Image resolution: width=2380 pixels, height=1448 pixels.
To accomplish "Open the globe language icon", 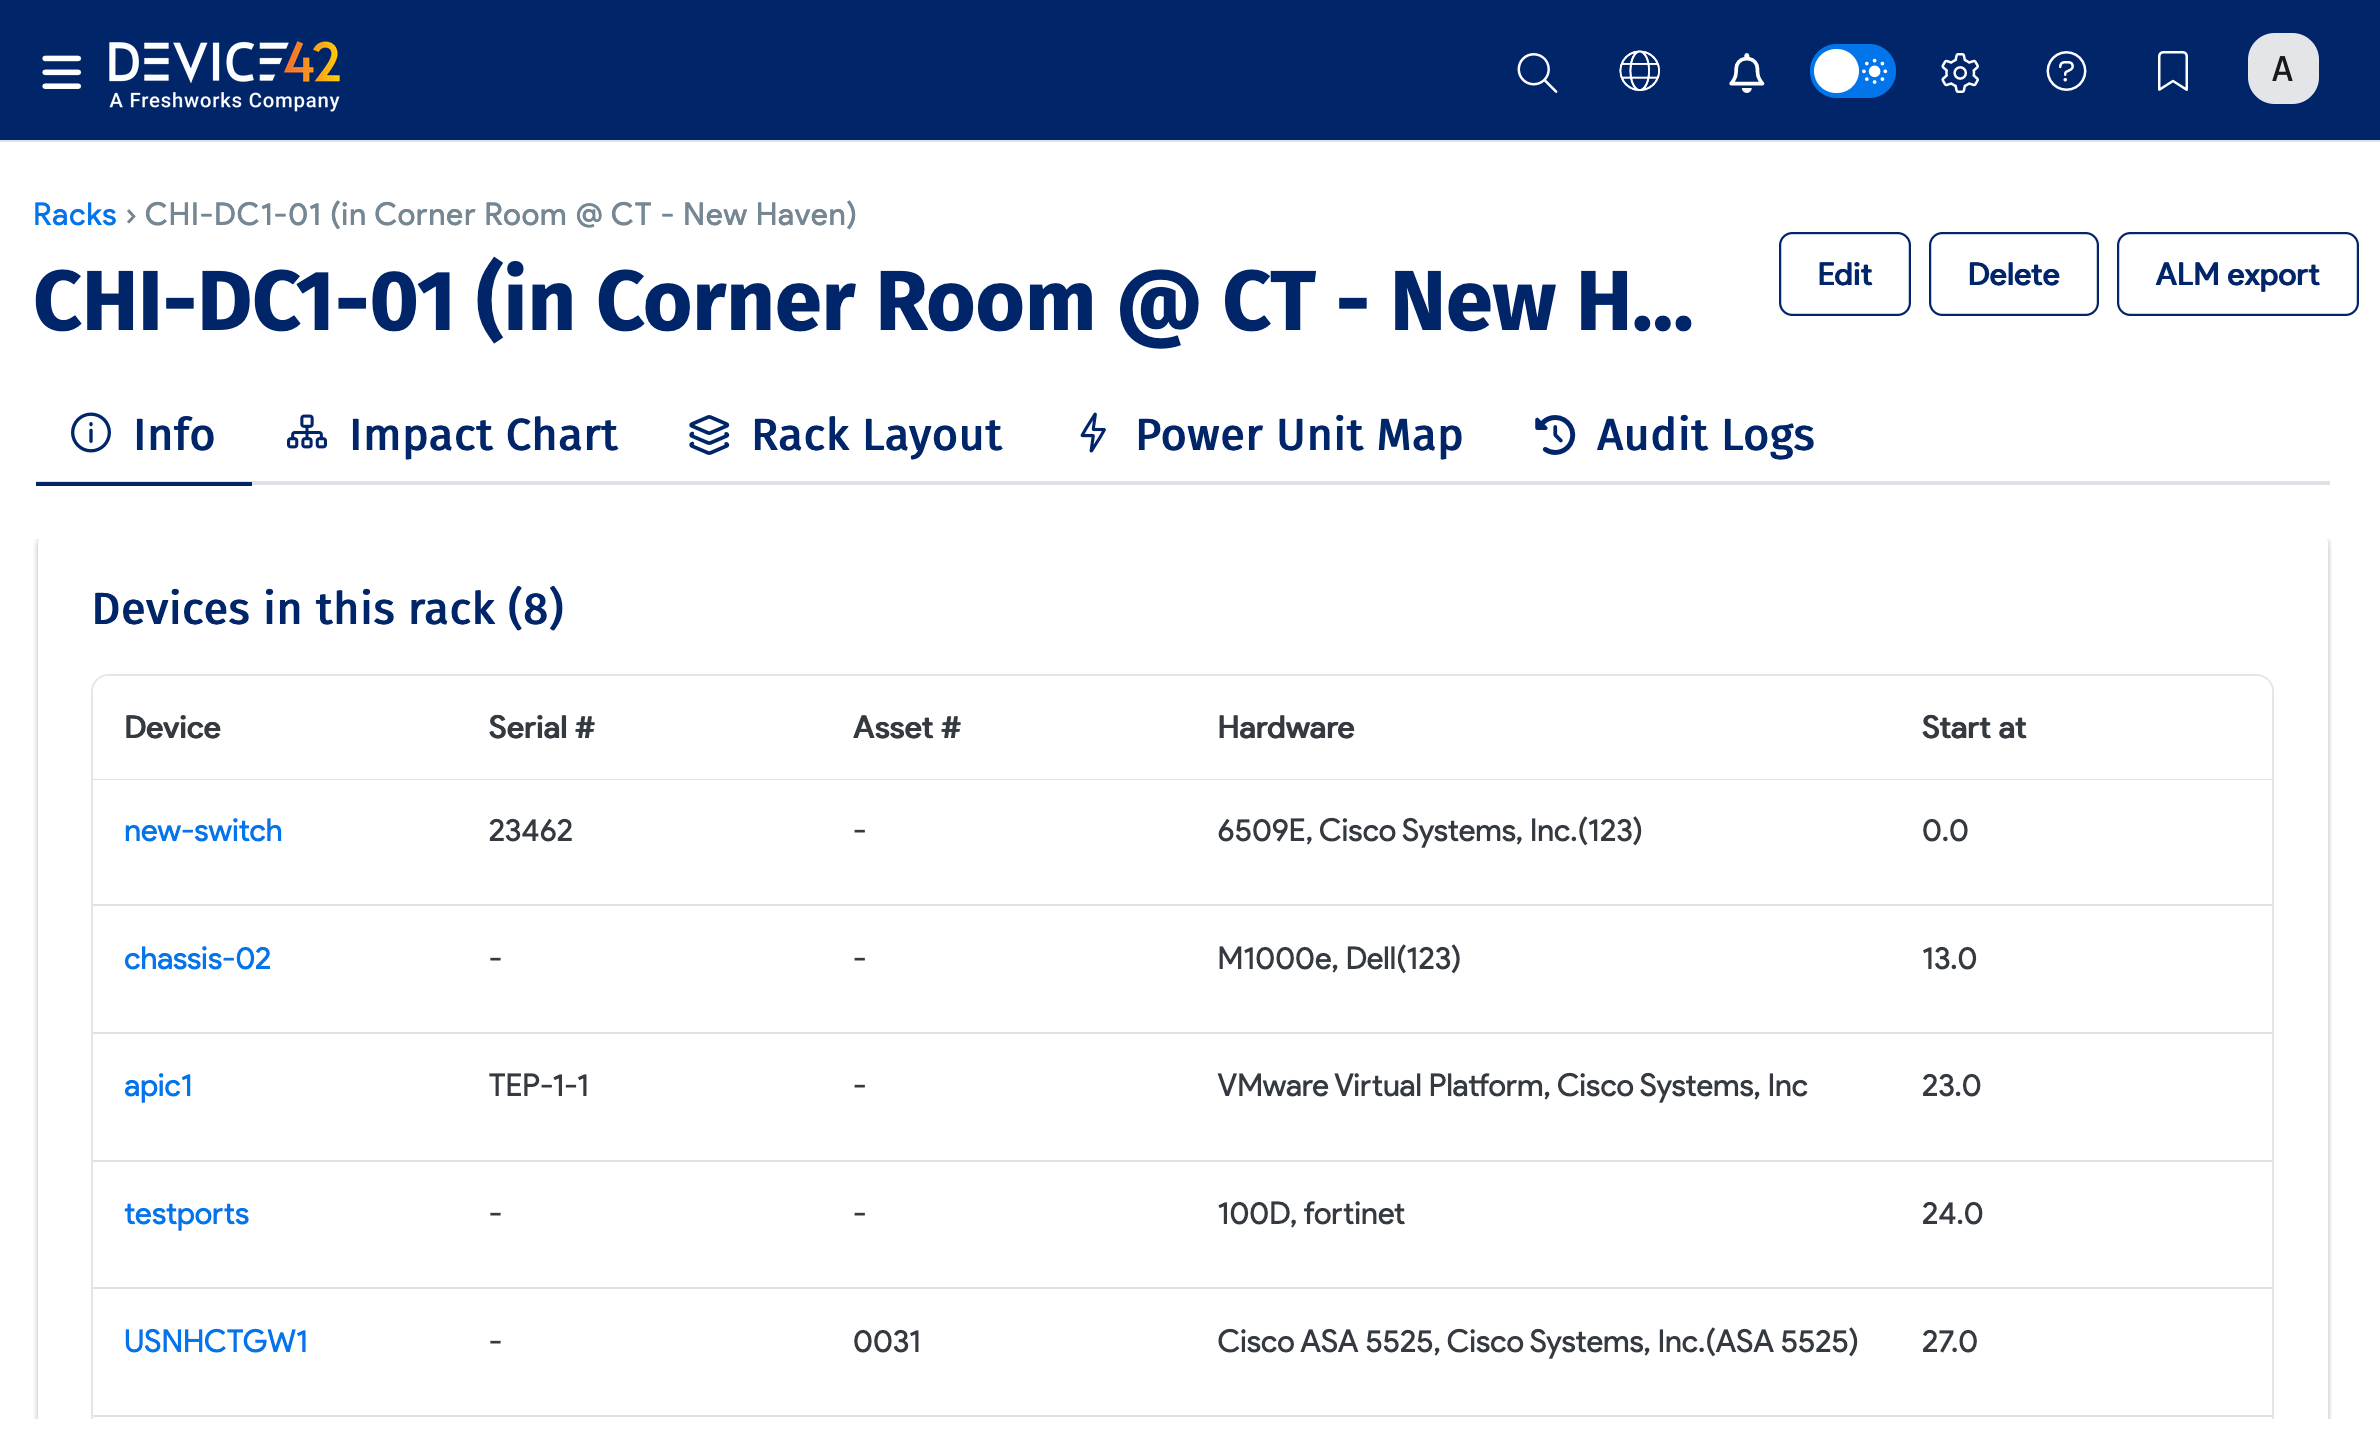I will pos(1640,72).
